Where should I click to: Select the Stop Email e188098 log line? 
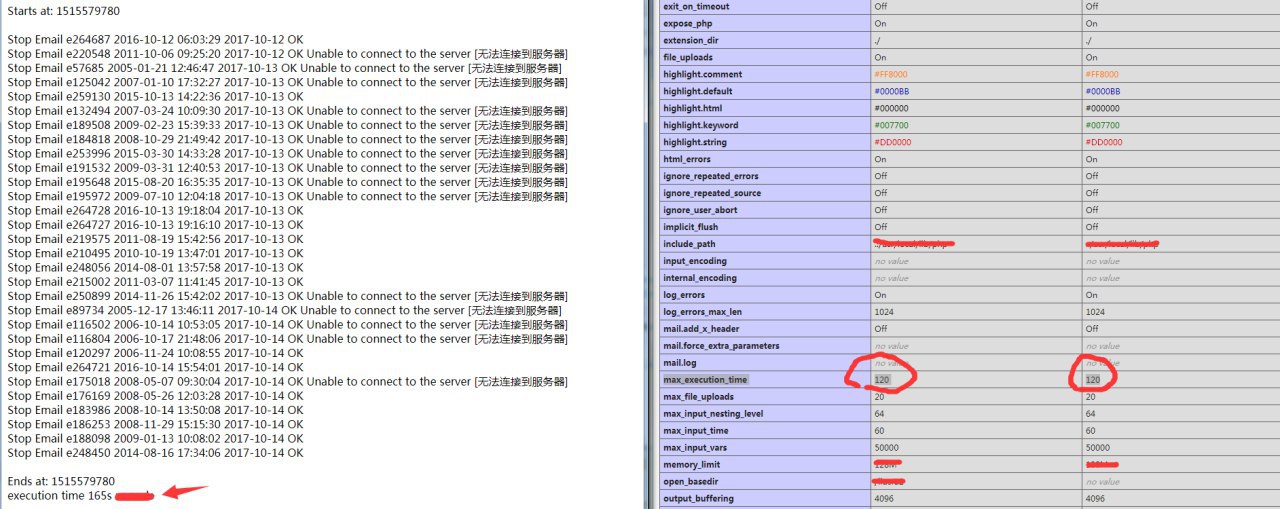155,438
